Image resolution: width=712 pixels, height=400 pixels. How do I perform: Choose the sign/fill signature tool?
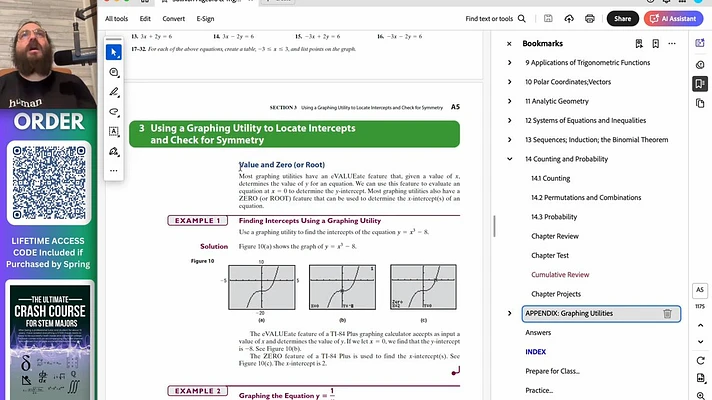[114, 151]
